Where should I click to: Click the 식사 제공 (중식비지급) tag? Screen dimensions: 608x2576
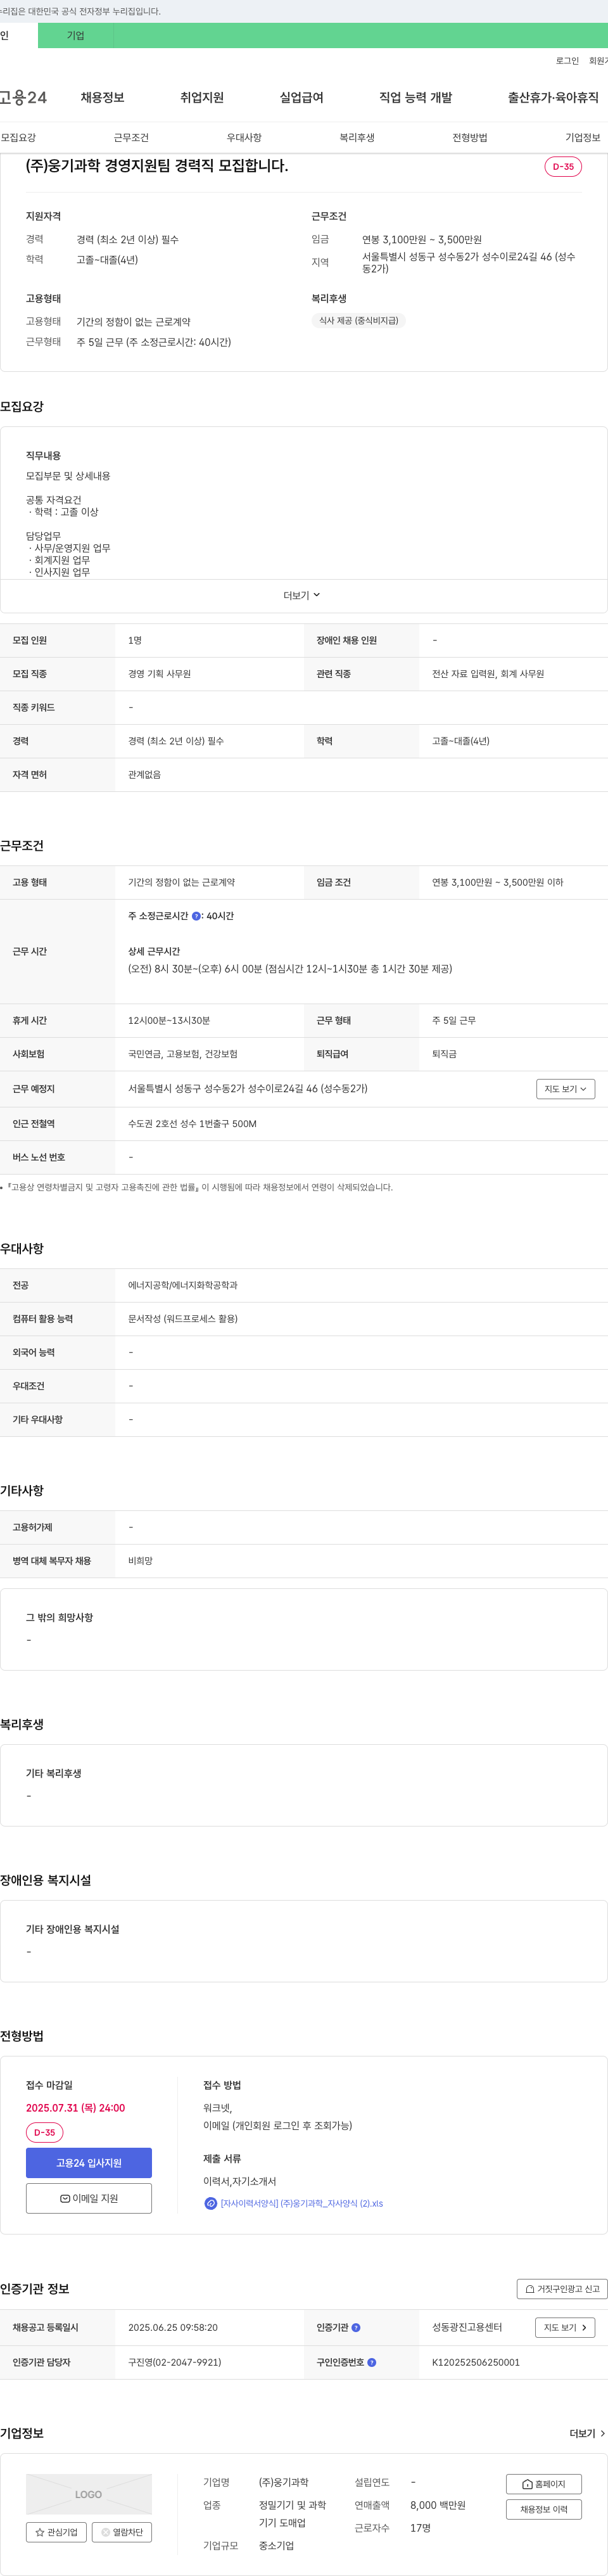pos(358,321)
